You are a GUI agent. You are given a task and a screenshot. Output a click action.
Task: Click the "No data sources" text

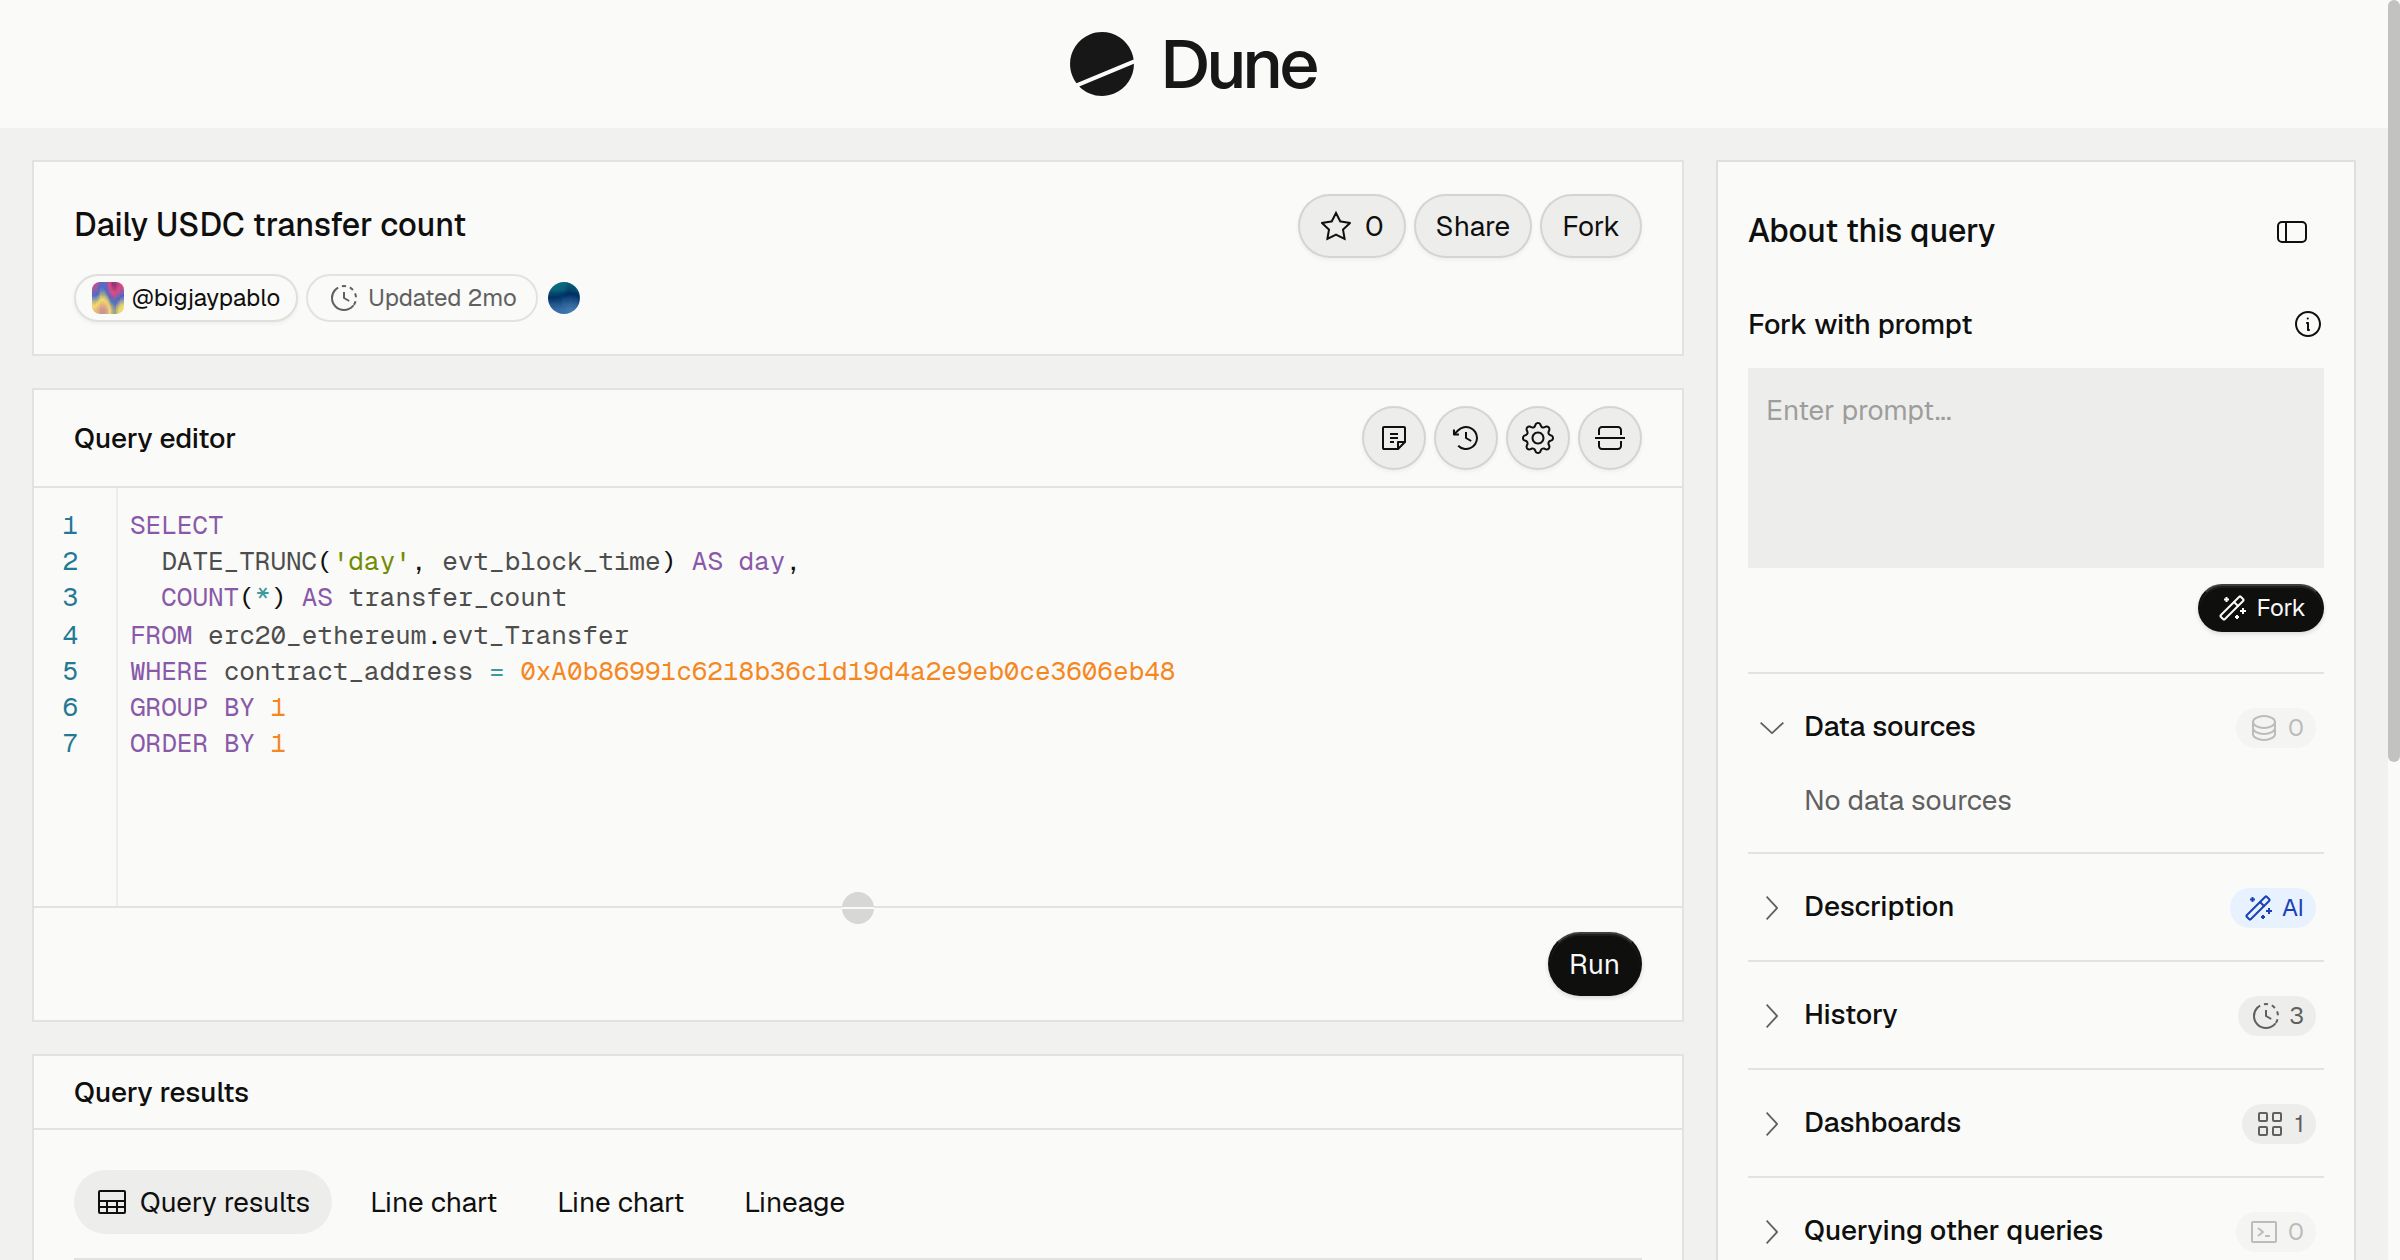[1907, 801]
